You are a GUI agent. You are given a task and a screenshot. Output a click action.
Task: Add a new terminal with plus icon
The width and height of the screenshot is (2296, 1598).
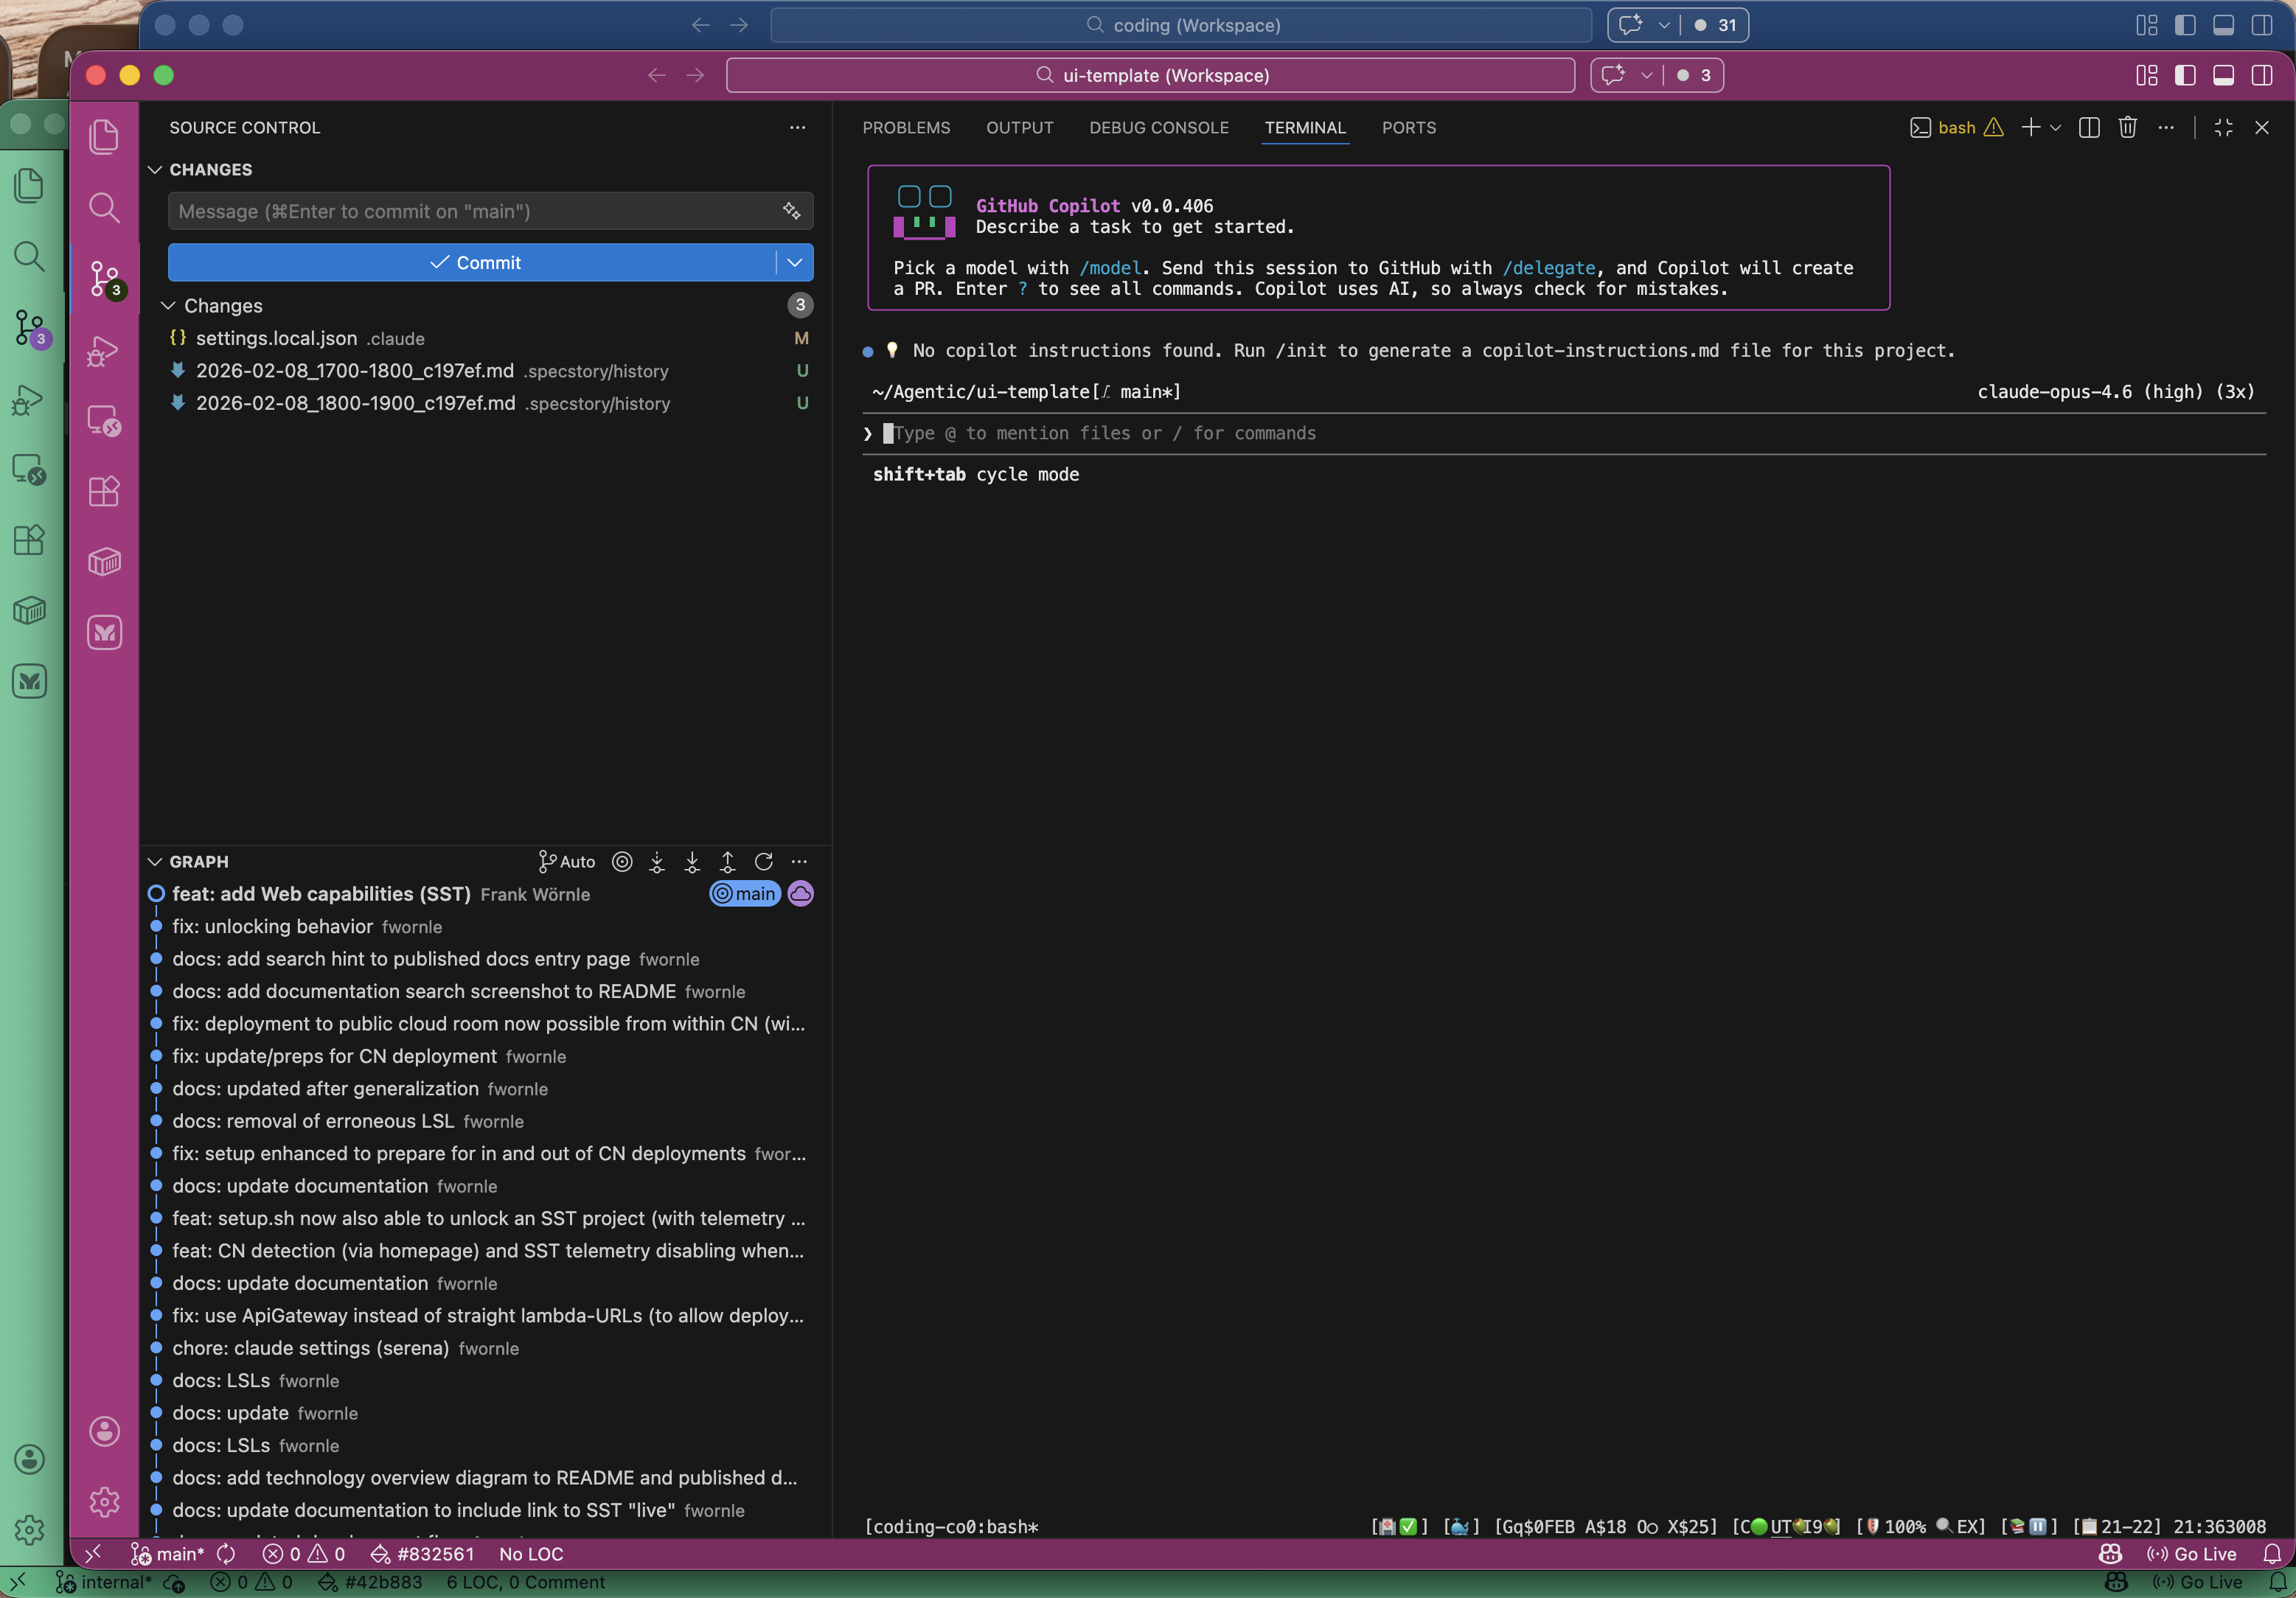[x=2031, y=127]
